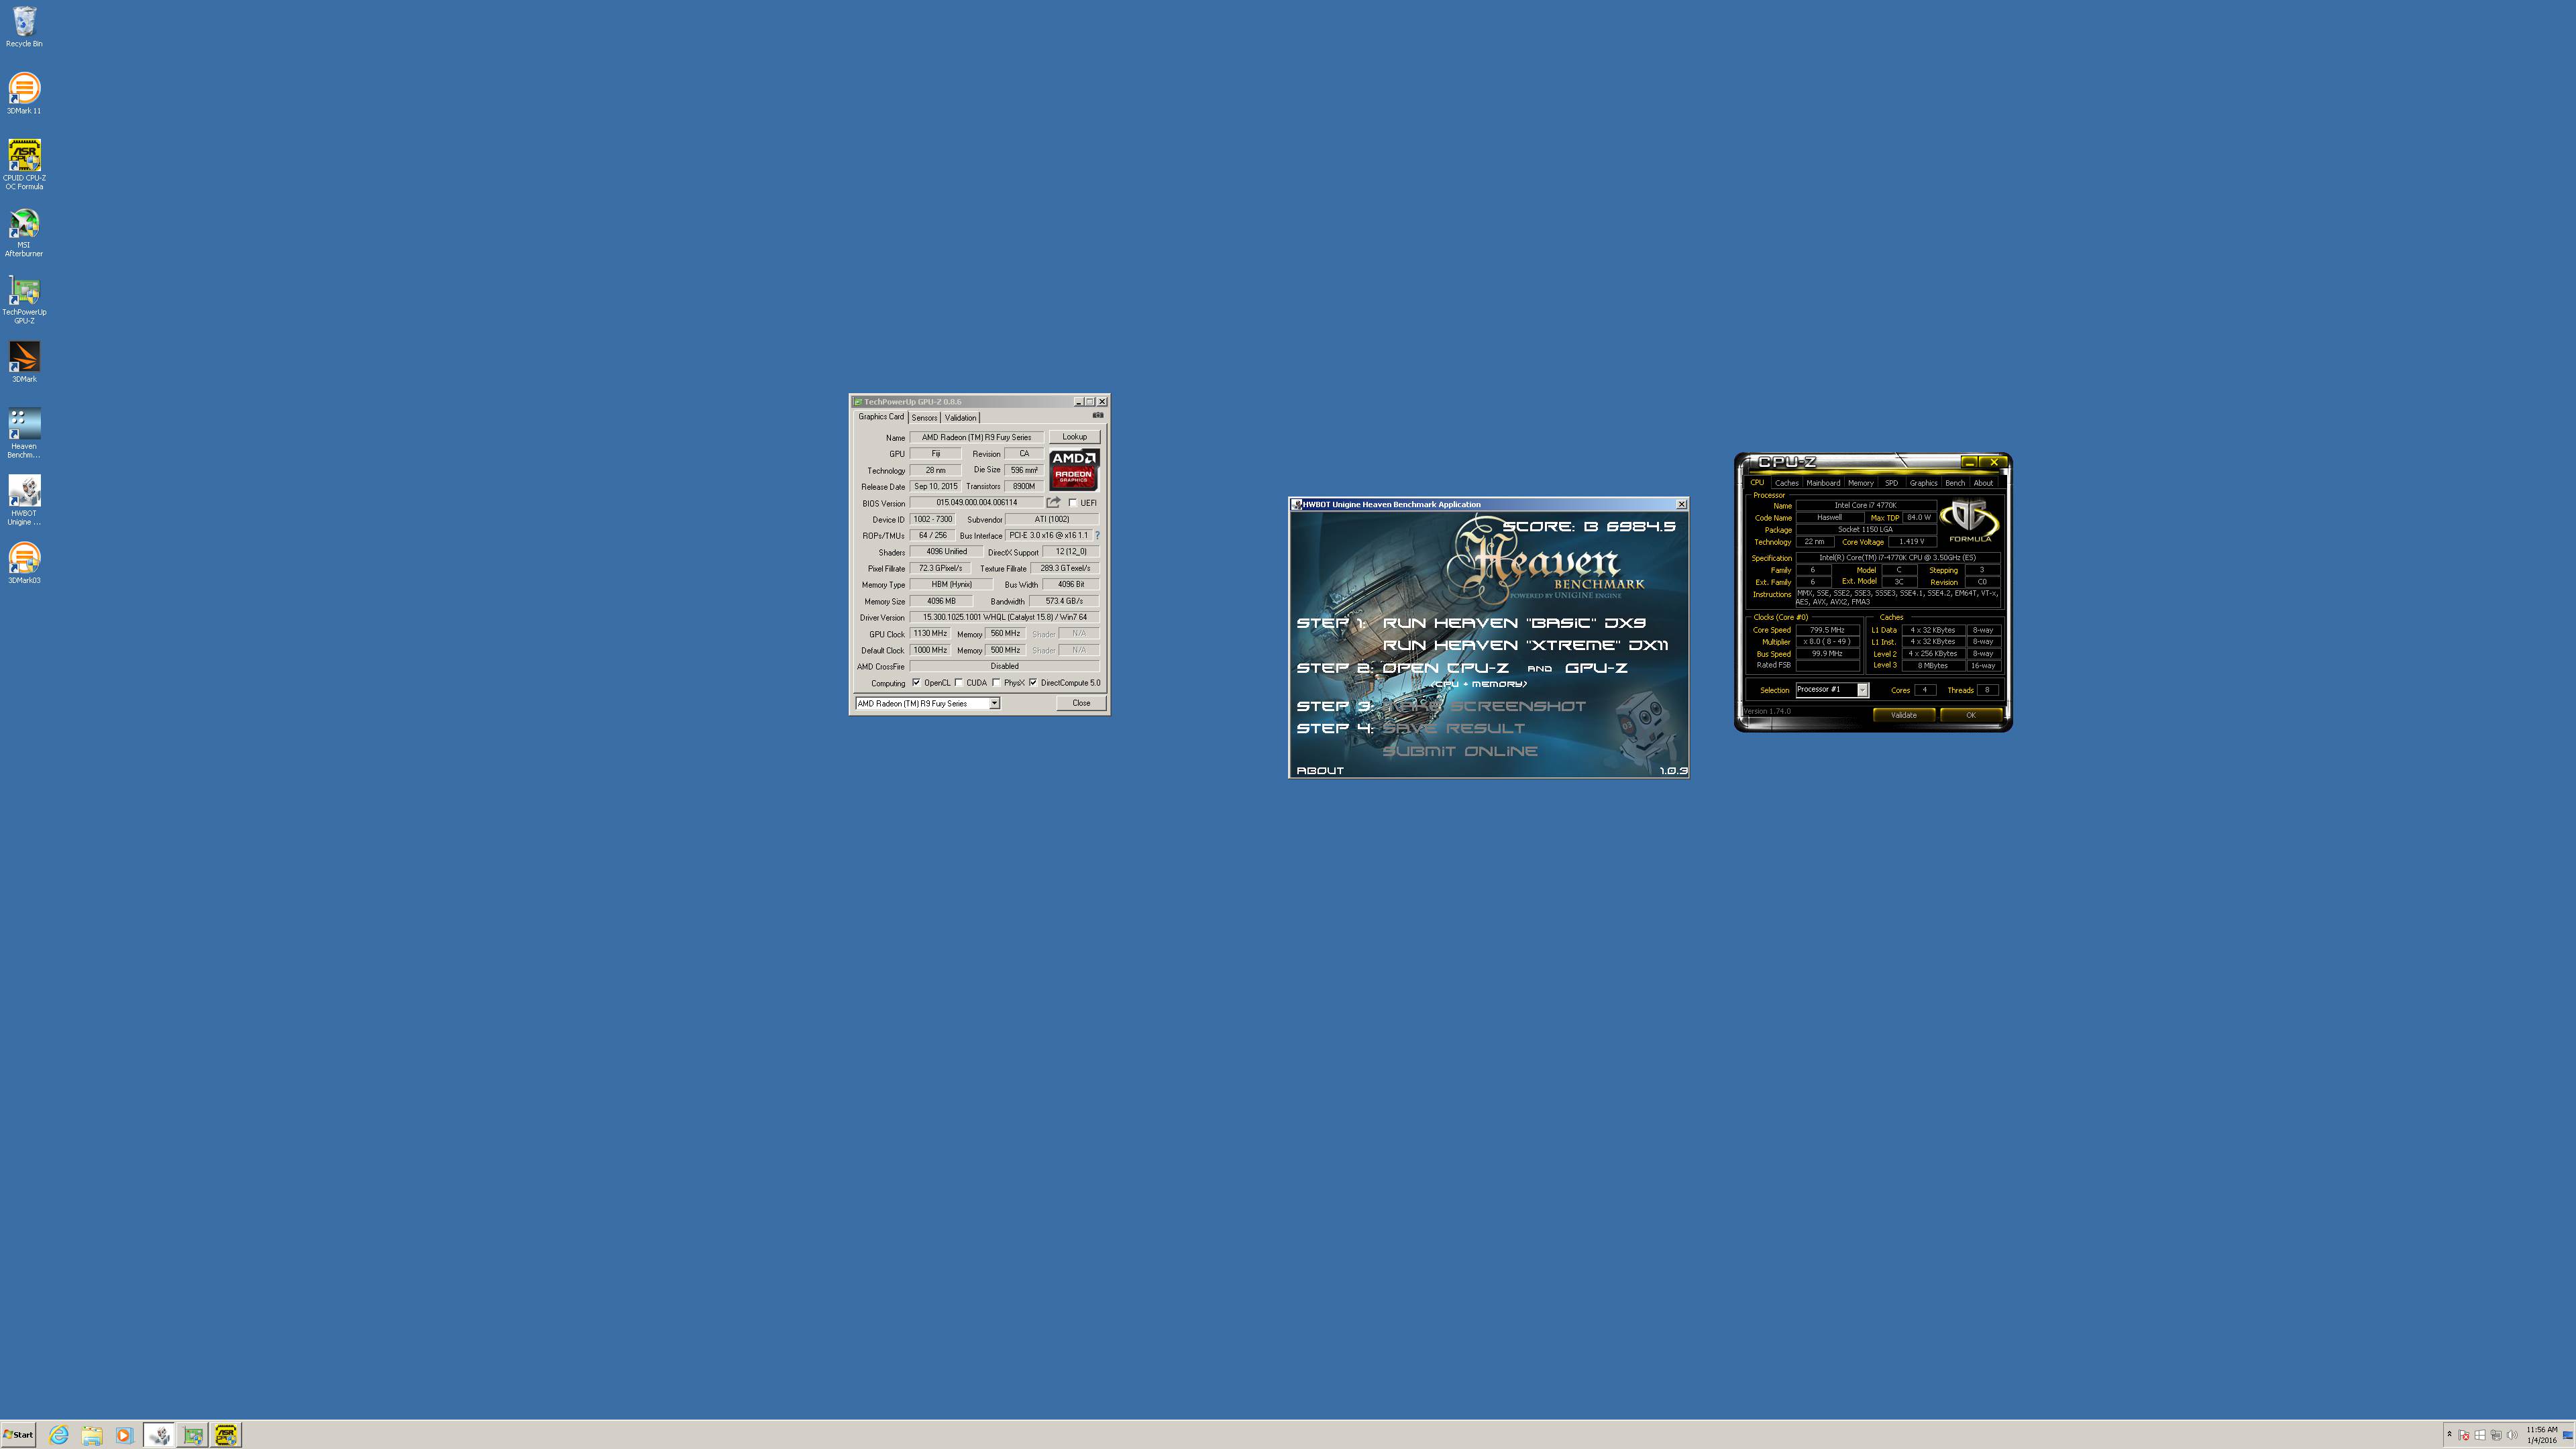The image size is (2576, 1449).
Task: Toggle the CUDA checkbox
Action: point(958,683)
